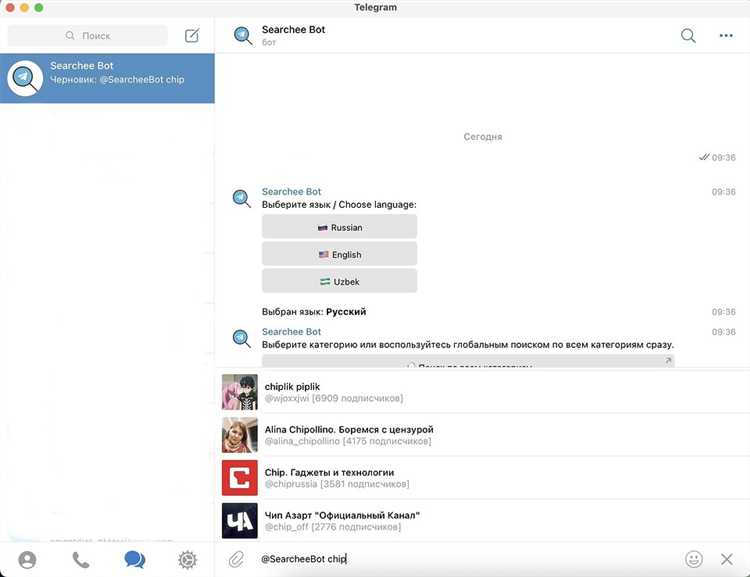Open the emoji picker smiley icon

click(x=694, y=559)
